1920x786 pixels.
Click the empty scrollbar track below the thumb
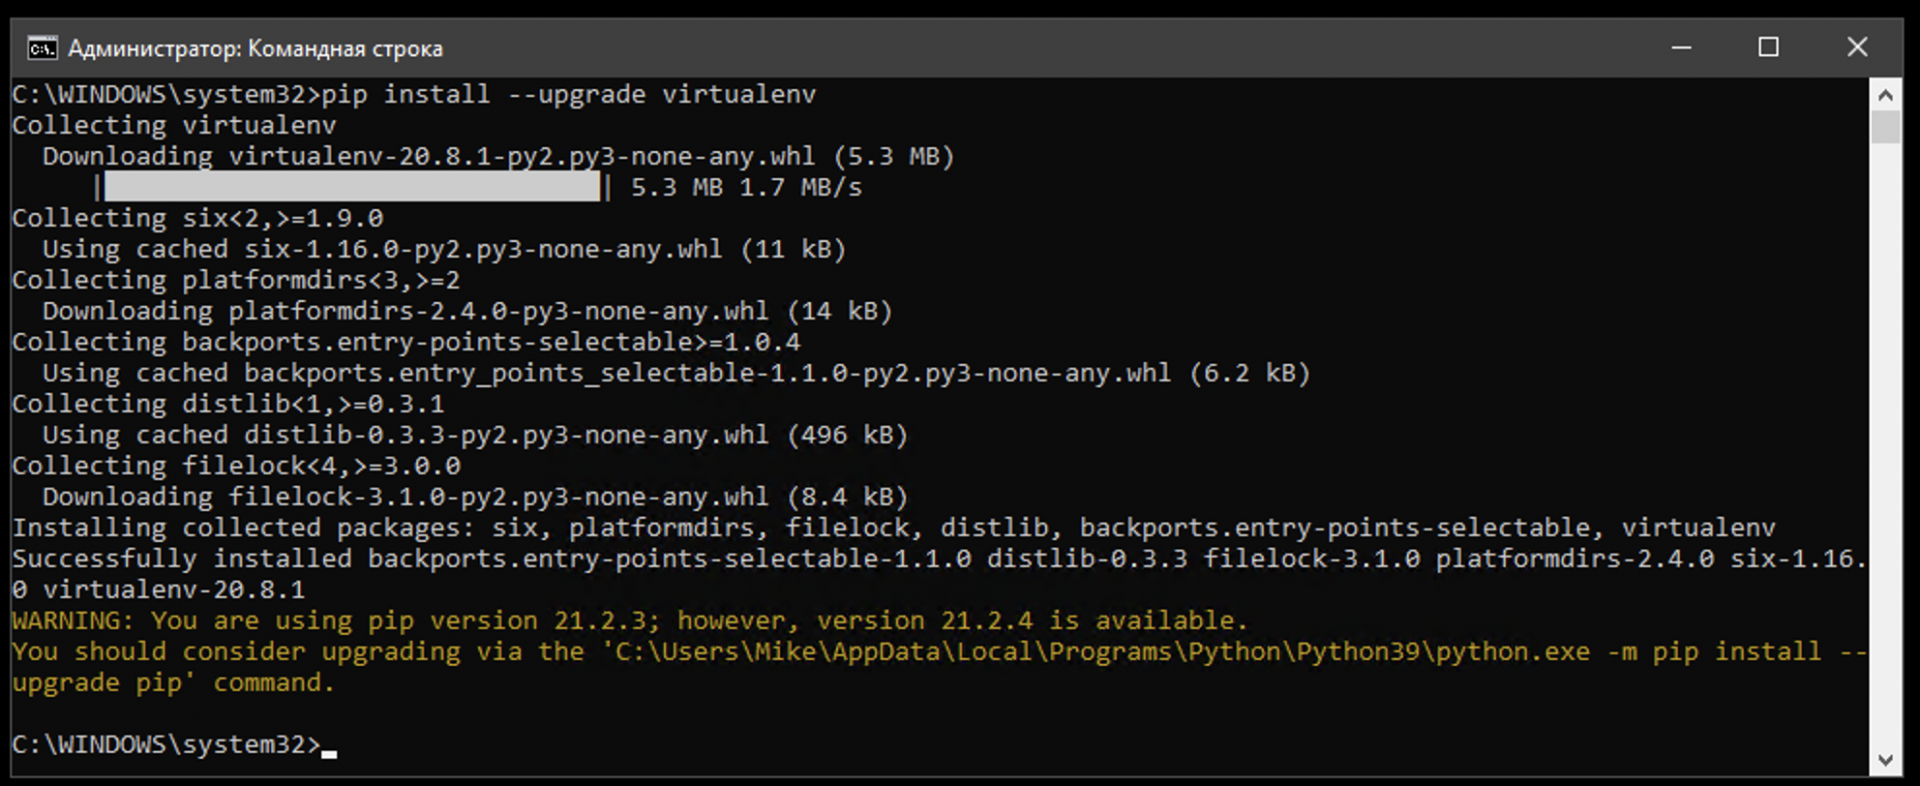[1885, 450]
